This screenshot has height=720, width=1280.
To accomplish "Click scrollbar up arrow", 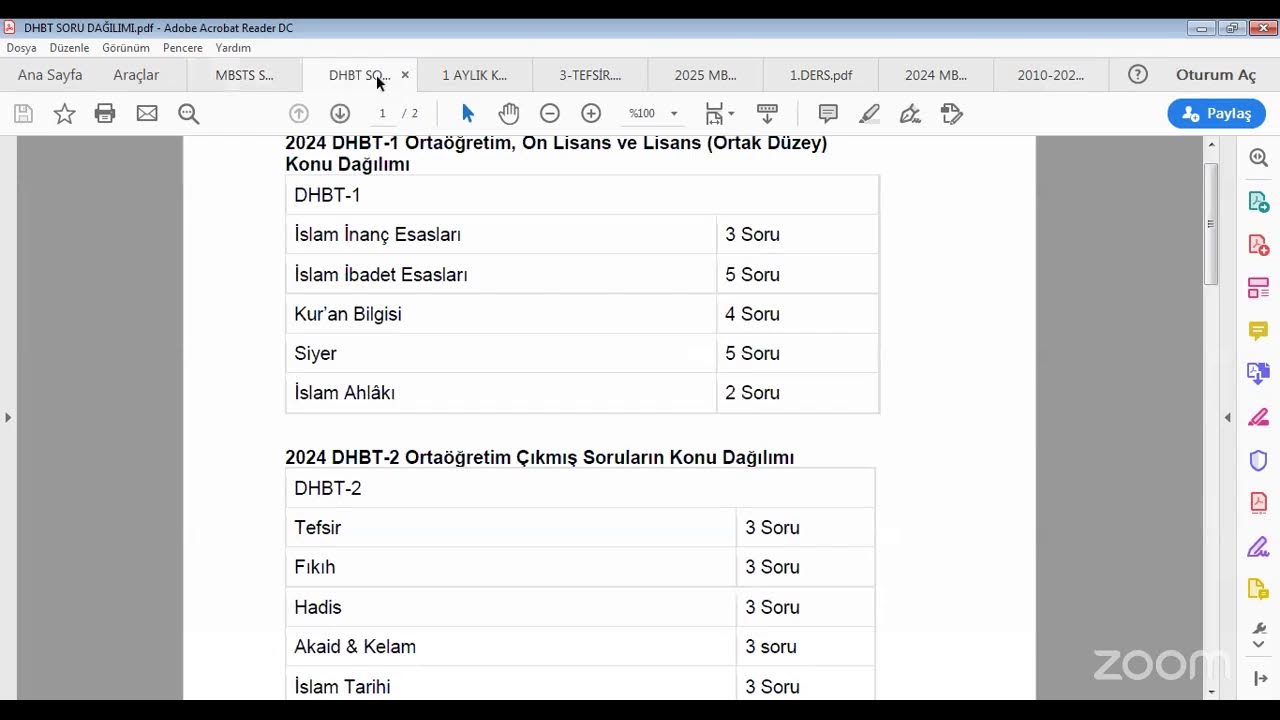I will [1211, 145].
